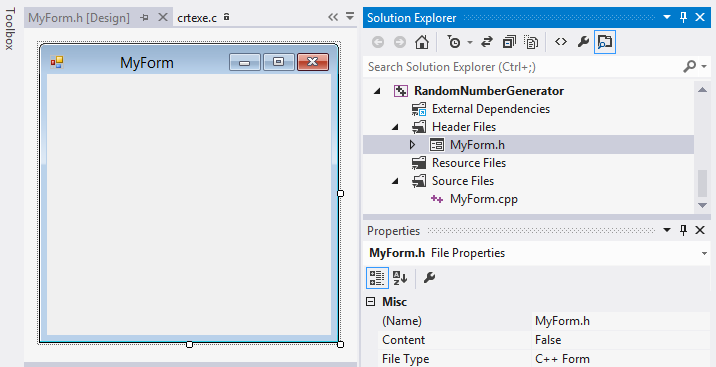Switch to the MyForm.h [Design] tab
Screen dimensions: 716x367
(x=79, y=18)
